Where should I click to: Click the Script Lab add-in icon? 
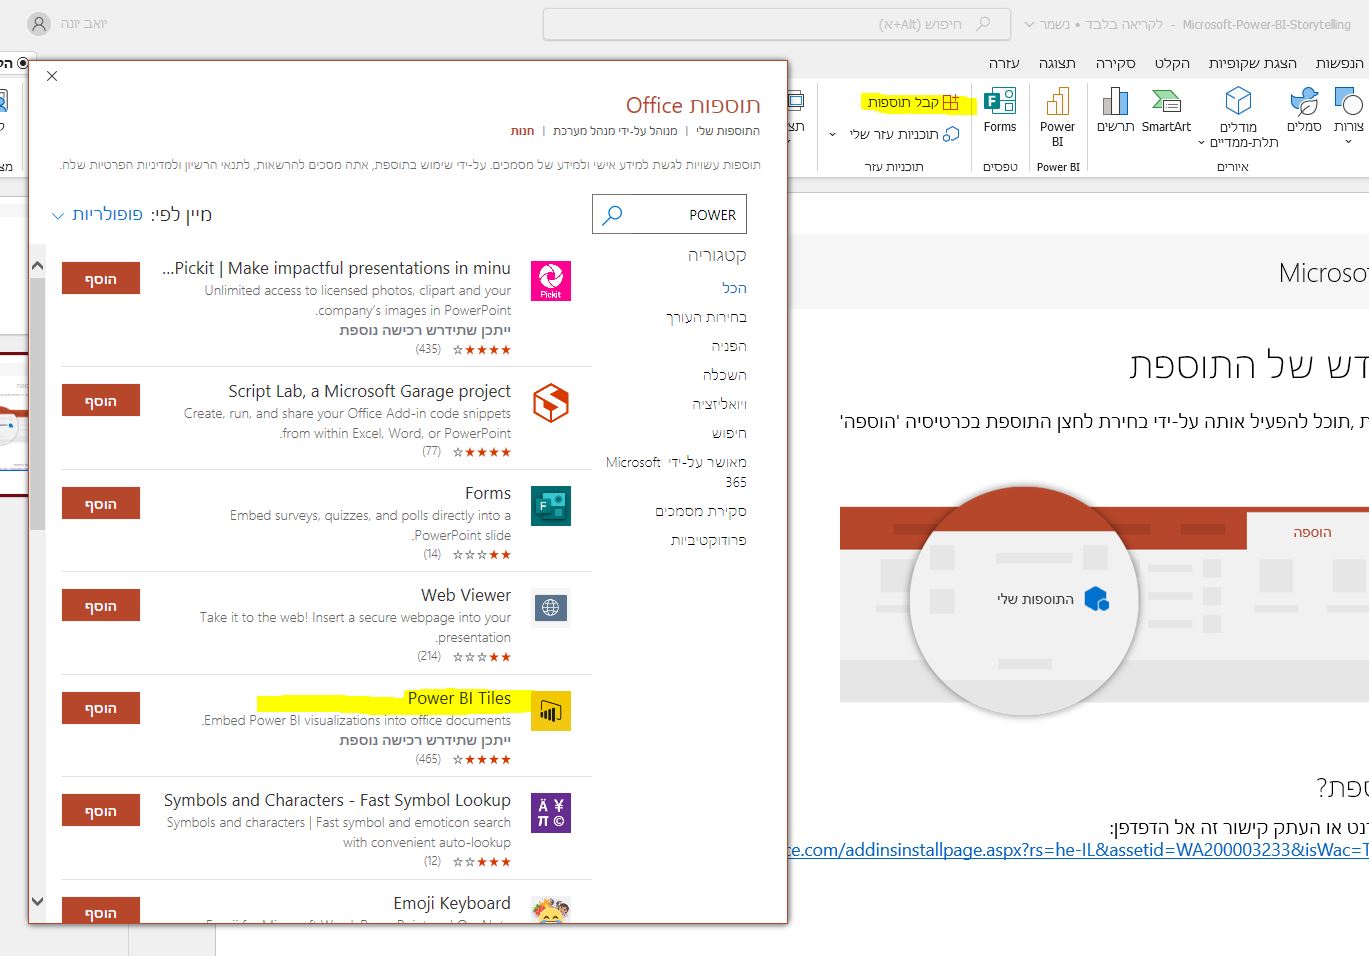click(x=551, y=403)
